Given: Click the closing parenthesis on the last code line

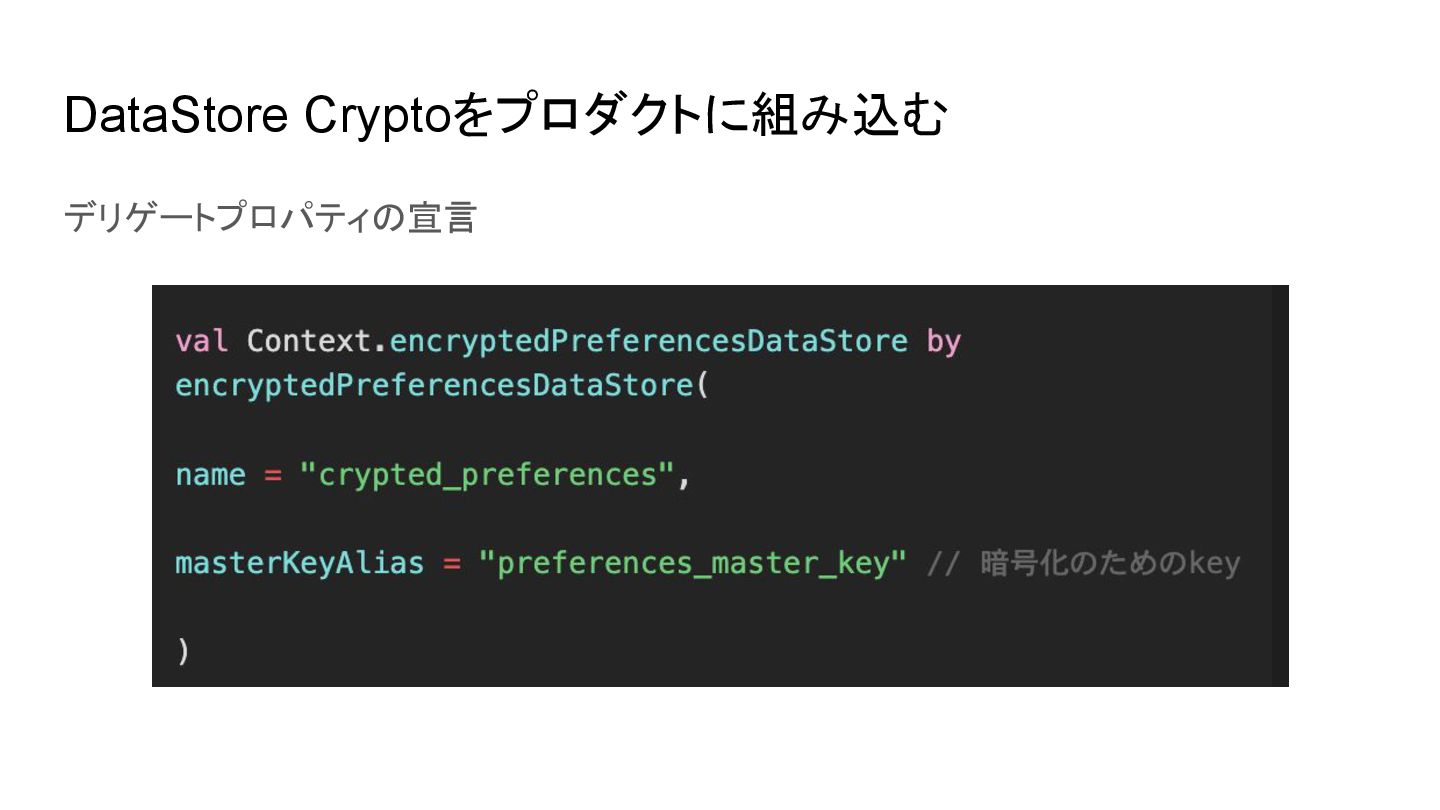Looking at the screenshot, I should point(182,651).
